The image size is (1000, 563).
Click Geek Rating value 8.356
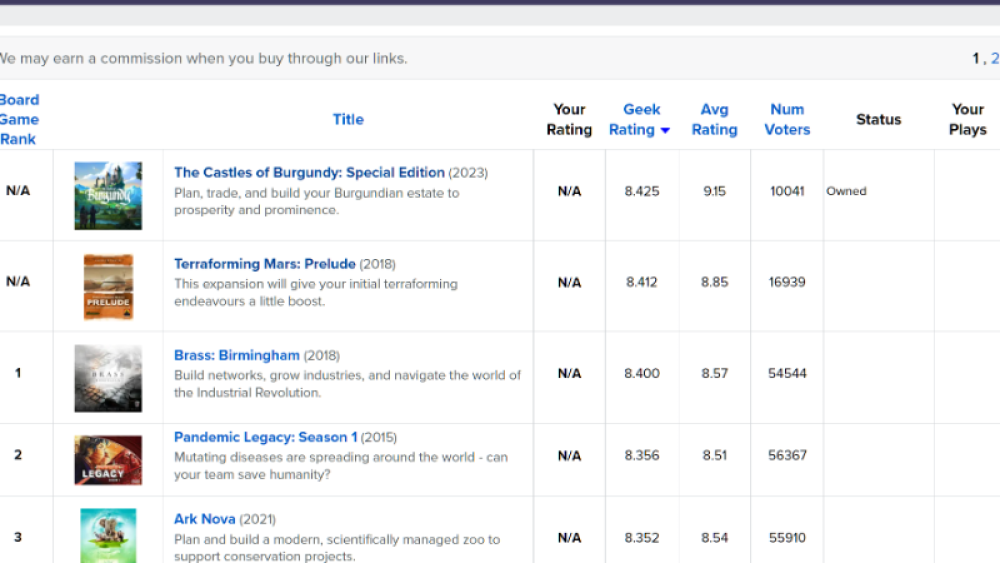(x=642, y=455)
